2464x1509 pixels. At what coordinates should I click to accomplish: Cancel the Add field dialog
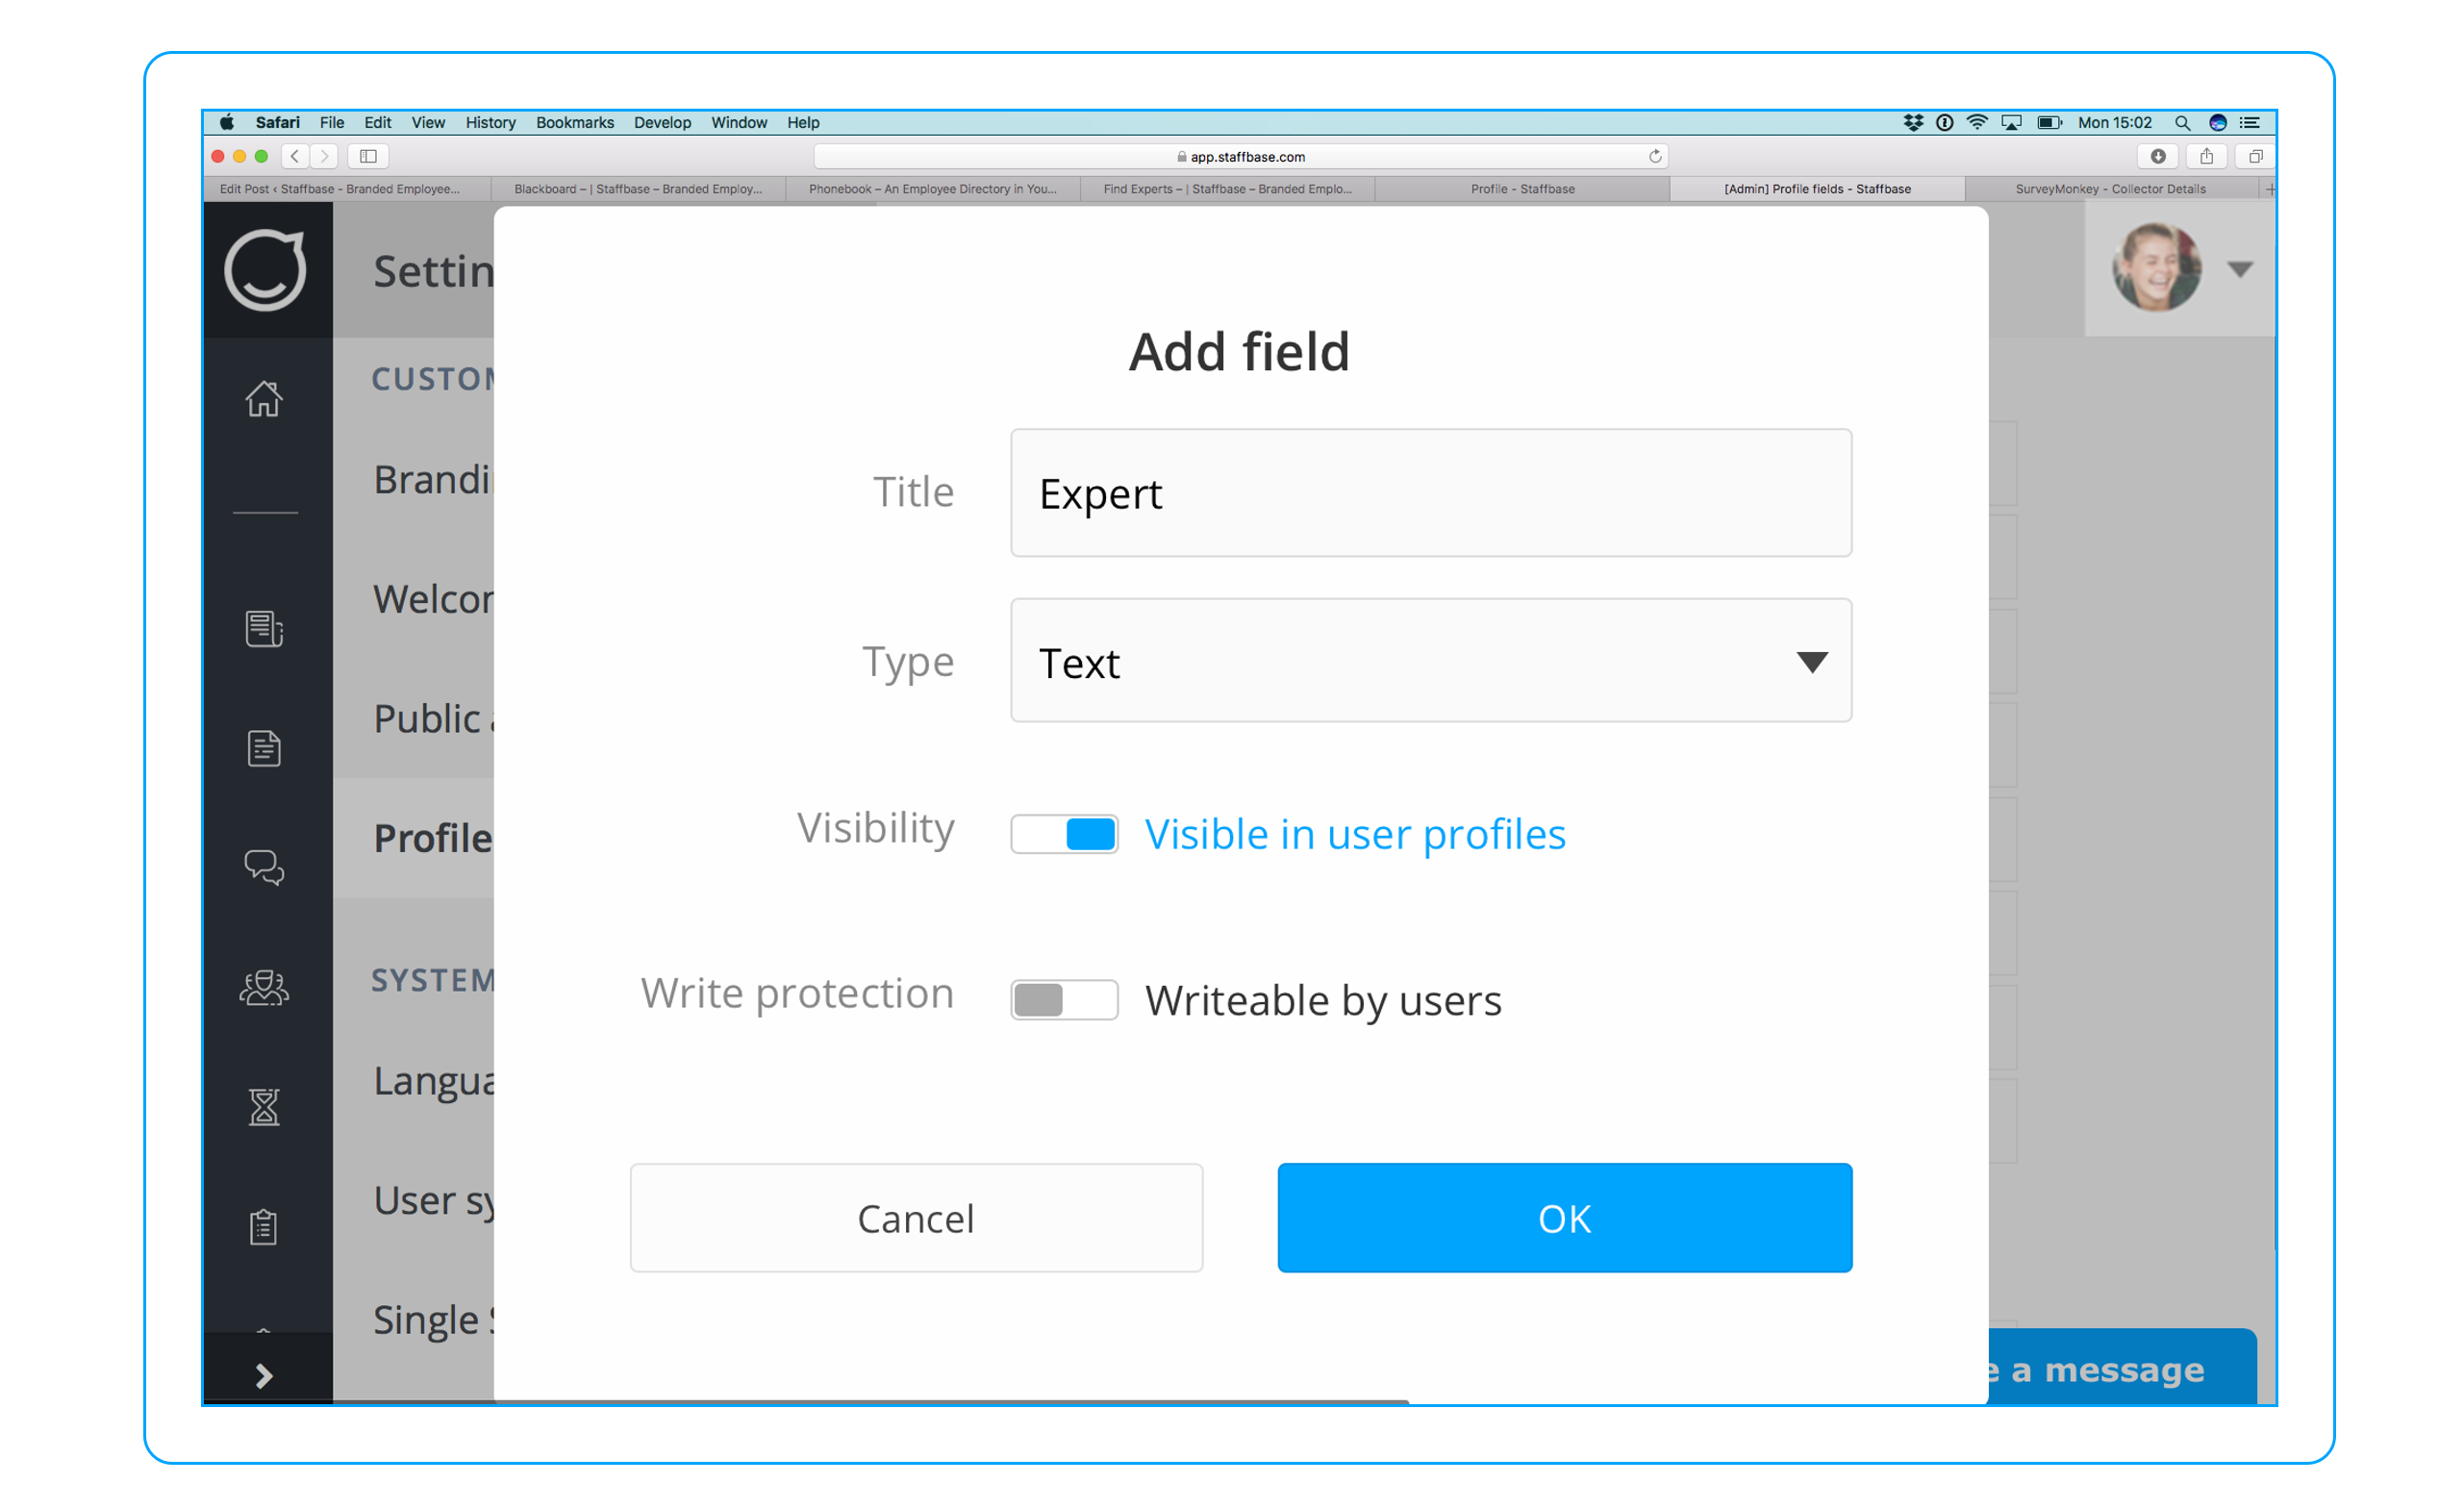(x=916, y=1218)
